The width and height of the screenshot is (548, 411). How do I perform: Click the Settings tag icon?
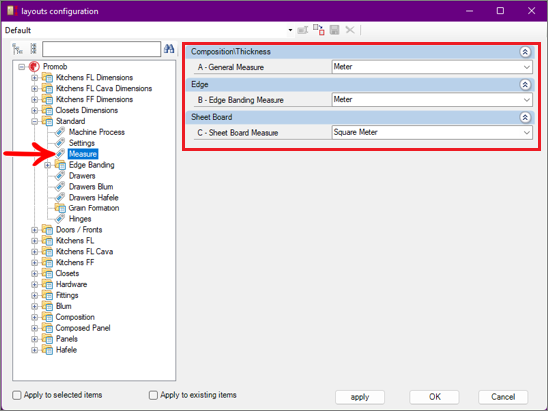tap(60, 143)
